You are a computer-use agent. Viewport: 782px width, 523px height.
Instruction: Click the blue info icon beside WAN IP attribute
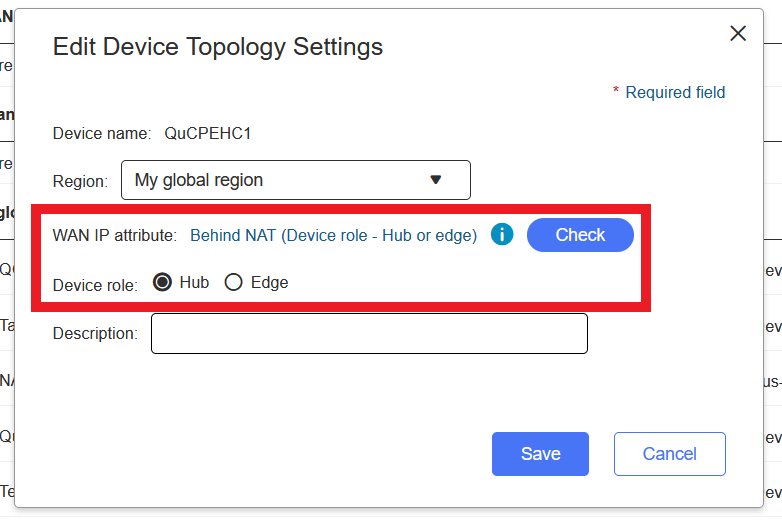(502, 235)
